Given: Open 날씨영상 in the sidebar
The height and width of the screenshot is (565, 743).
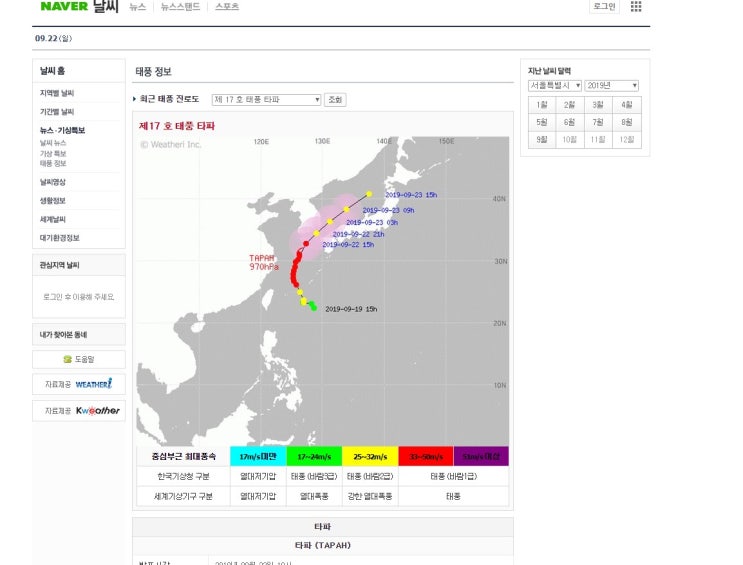Looking at the screenshot, I should click(53, 182).
